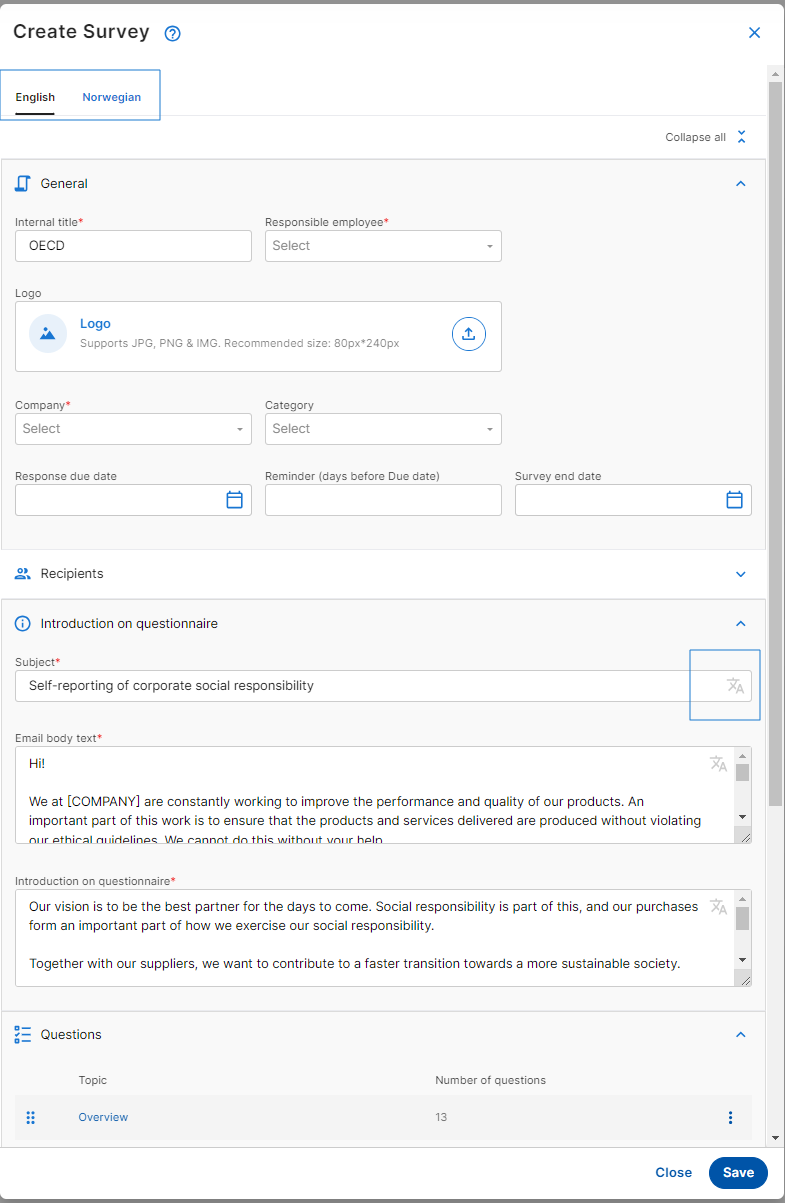The width and height of the screenshot is (785, 1203).
Task: Collapse the Introduction on questionnaire section
Action: pyautogui.click(x=741, y=624)
